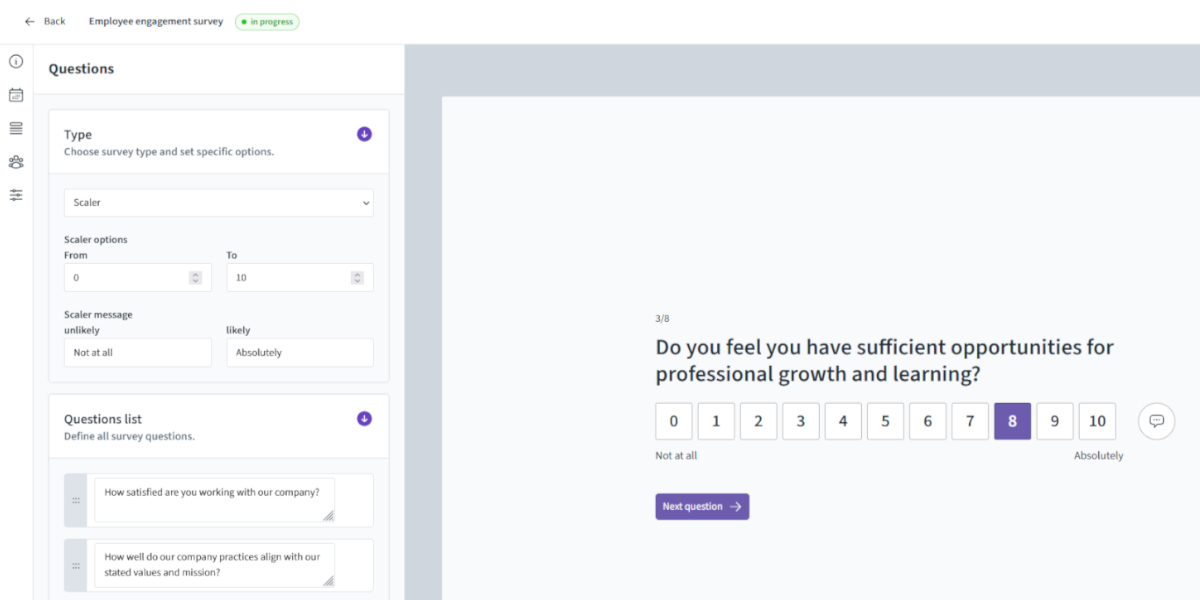Open the calendar schedule sidebar icon
The height and width of the screenshot is (600, 1200).
click(x=16, y=95)
